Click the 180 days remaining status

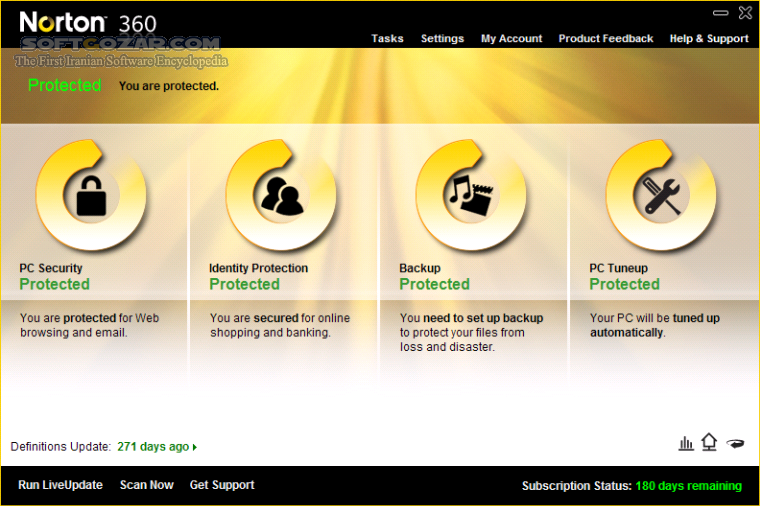click(688, 486)
